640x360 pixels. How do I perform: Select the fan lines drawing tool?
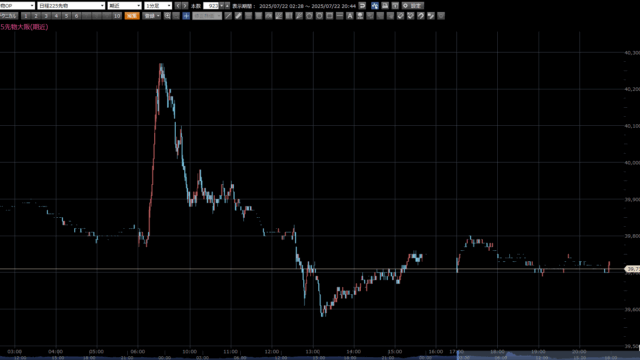tap(279, 16)
